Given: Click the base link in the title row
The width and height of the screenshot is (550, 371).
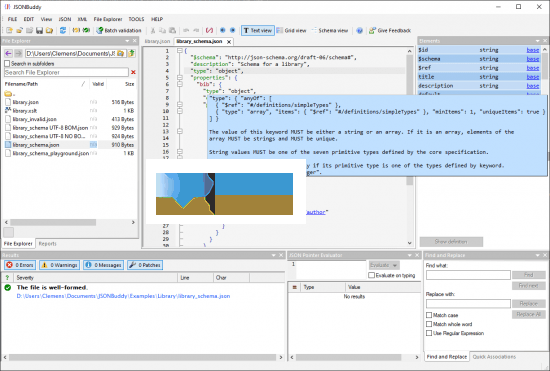Looking at the screenshot, I should pyautogui.click(x=532, y=77).
